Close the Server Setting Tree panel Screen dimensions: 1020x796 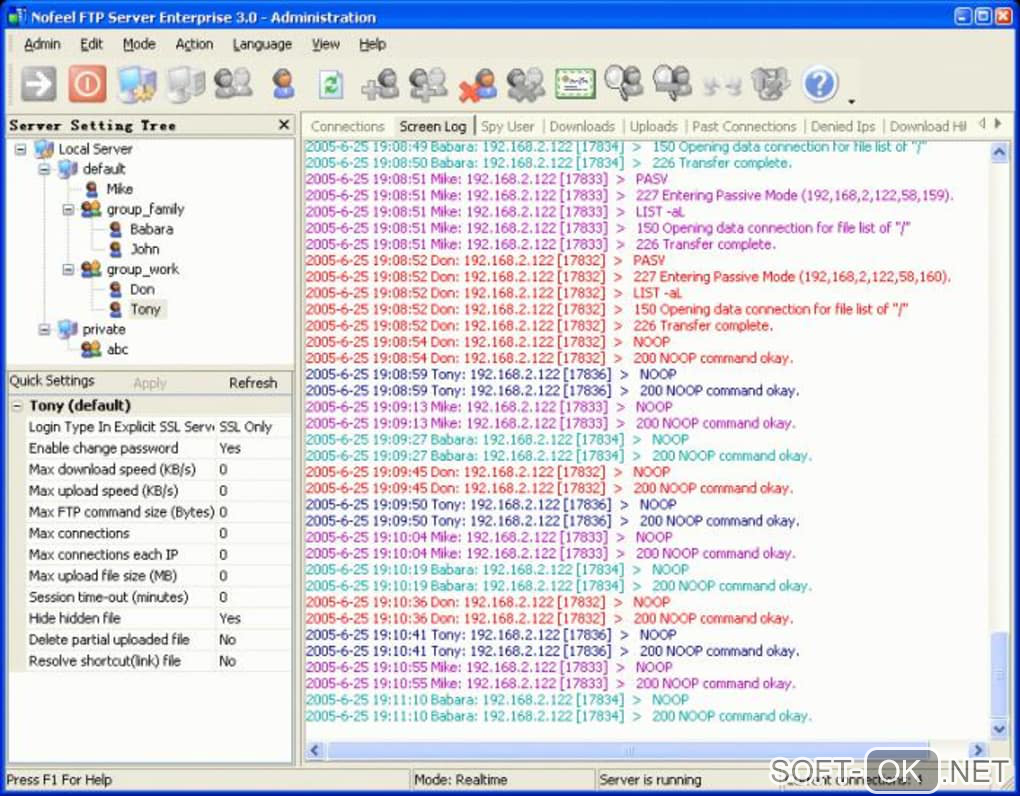point(284,124)
